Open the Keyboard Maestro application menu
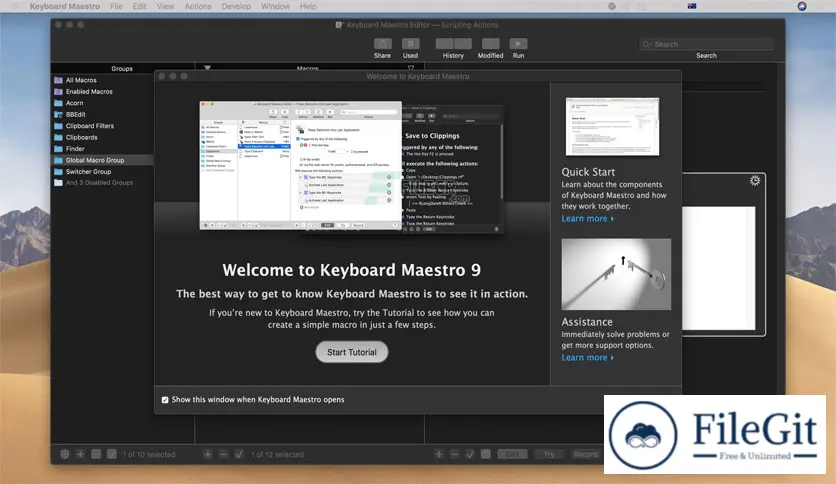 point(65,6)
